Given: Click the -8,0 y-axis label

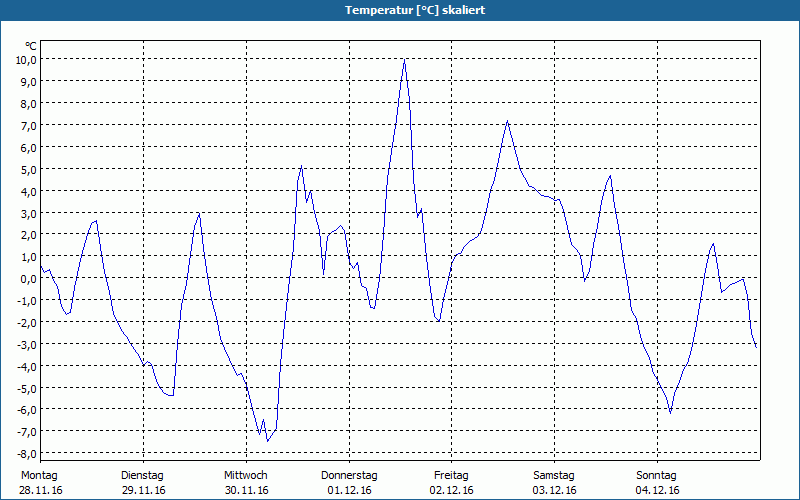Looking at the screenshot, I should click(x=27, y=454).
